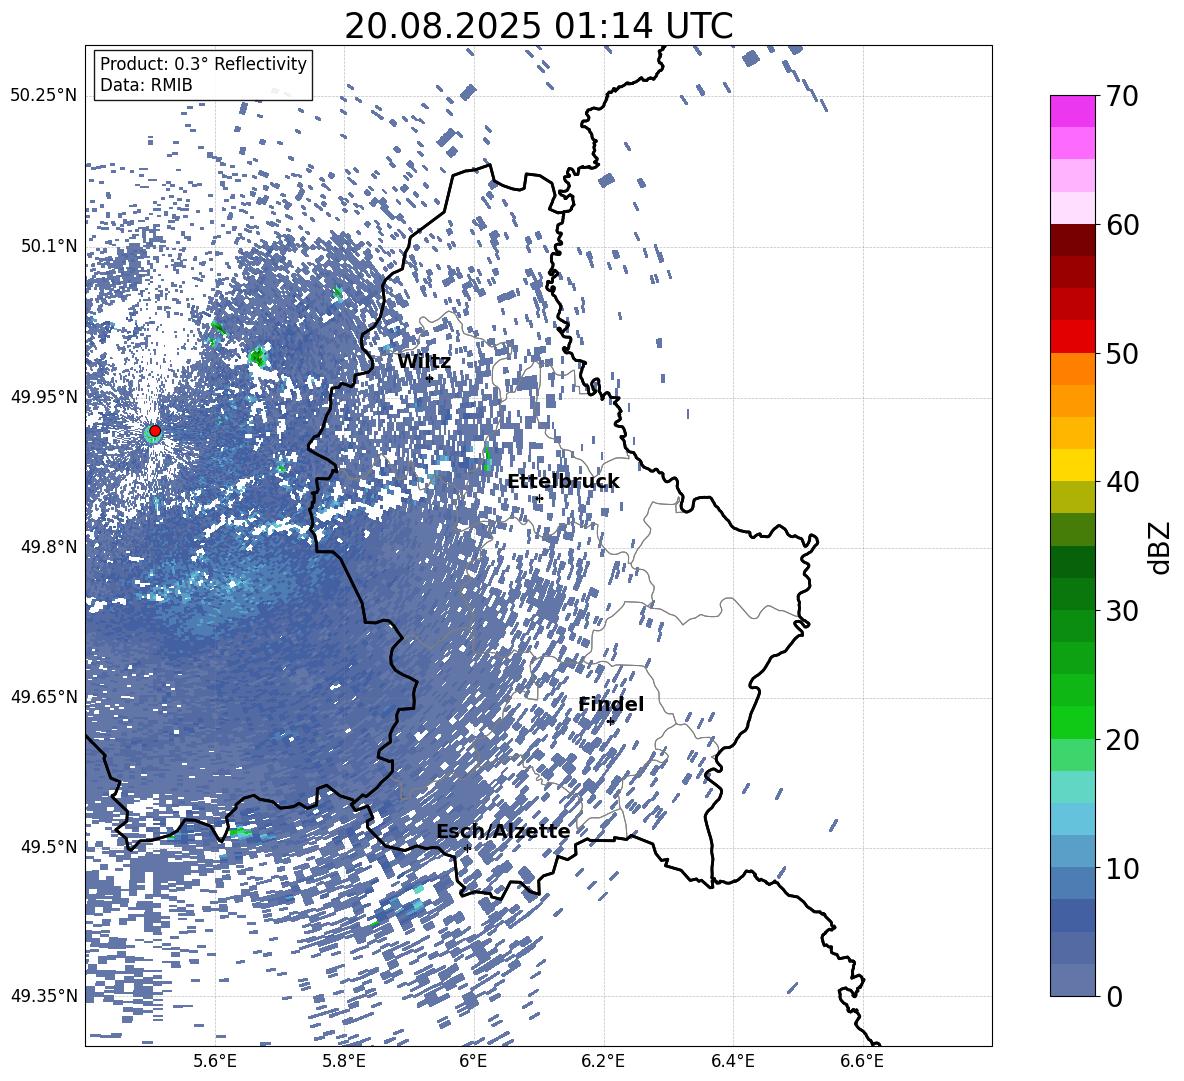
Task: Click the 49.65°N latitude label
Action: 44,696
